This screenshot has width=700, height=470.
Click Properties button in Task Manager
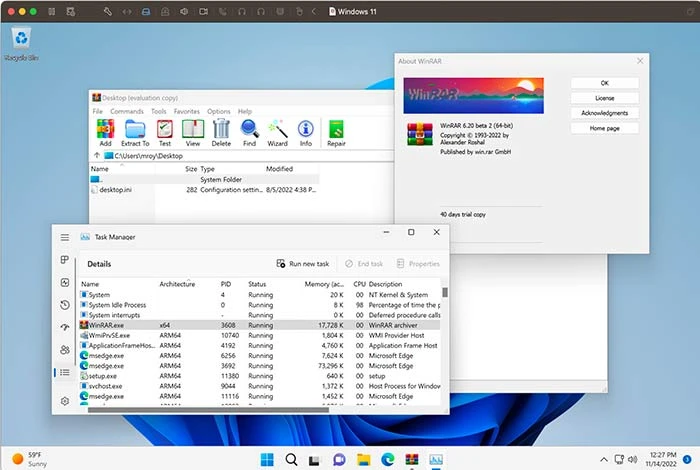coord(418,264)
